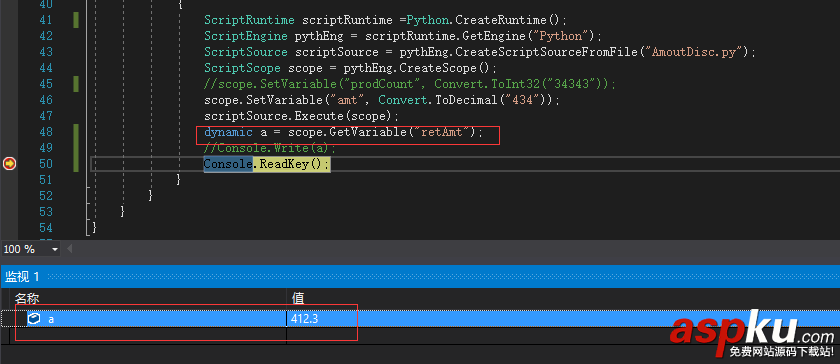840x364 pixels.
Task: Click the ReadKey method call
Action: [x=284, y=164]
